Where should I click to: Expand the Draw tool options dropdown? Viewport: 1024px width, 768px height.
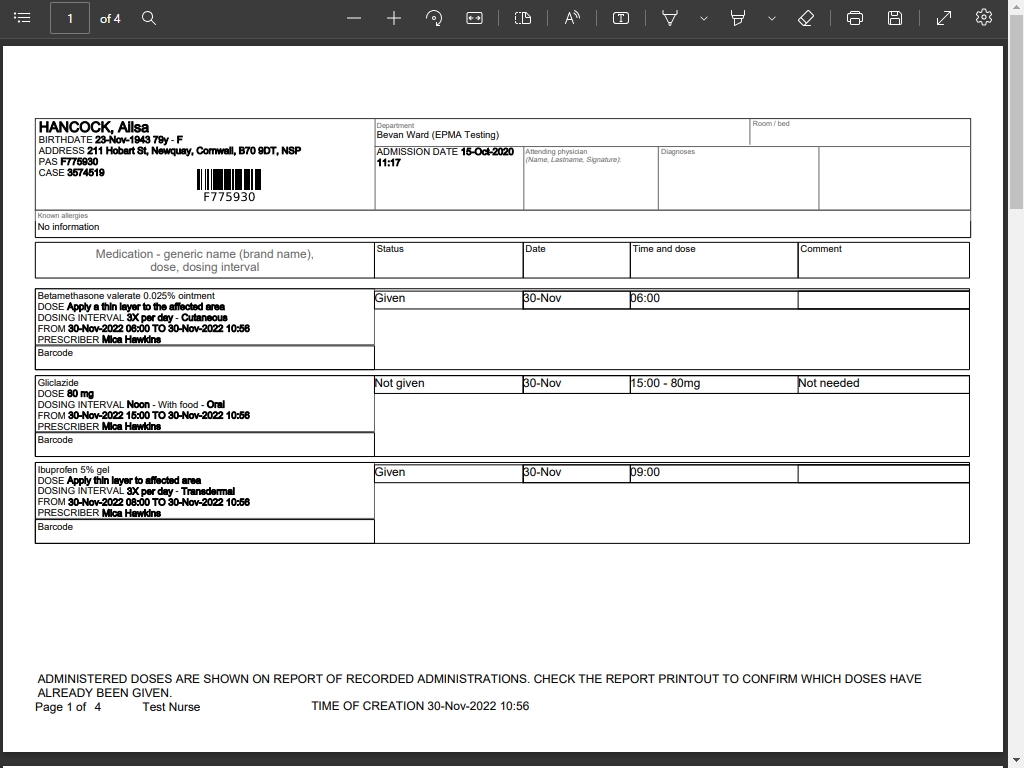tap(703, 18)
